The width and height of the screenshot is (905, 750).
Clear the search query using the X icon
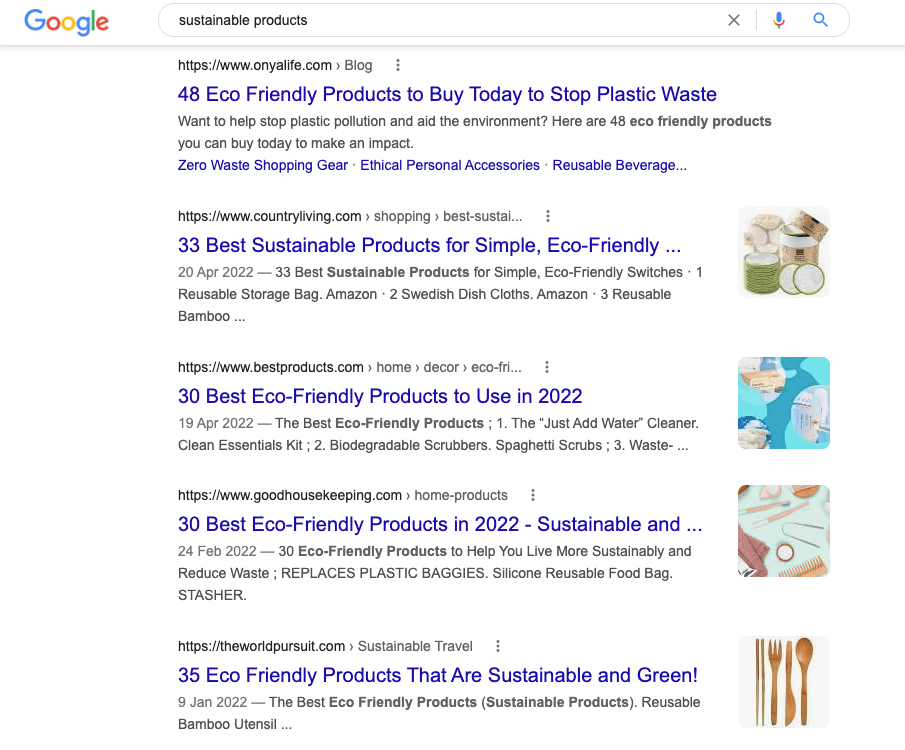734,20
